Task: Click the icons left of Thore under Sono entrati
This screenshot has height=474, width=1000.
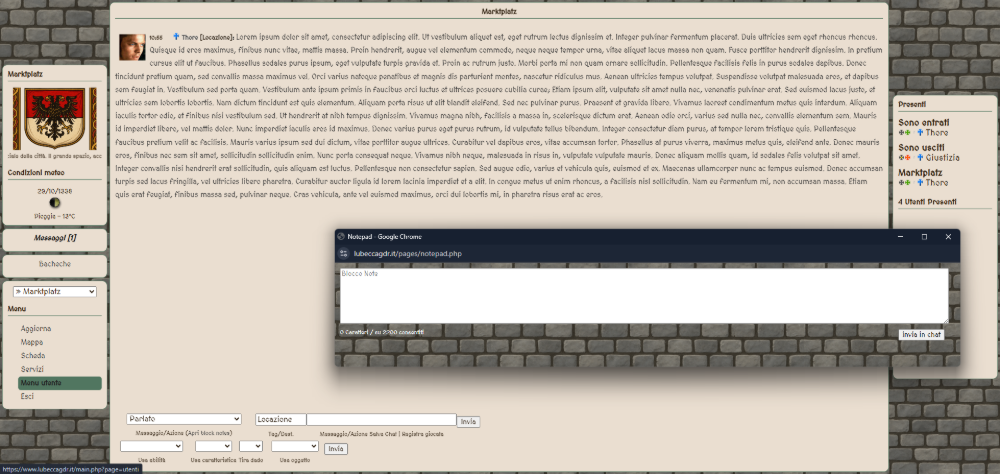Action: [x=904, y=133]
